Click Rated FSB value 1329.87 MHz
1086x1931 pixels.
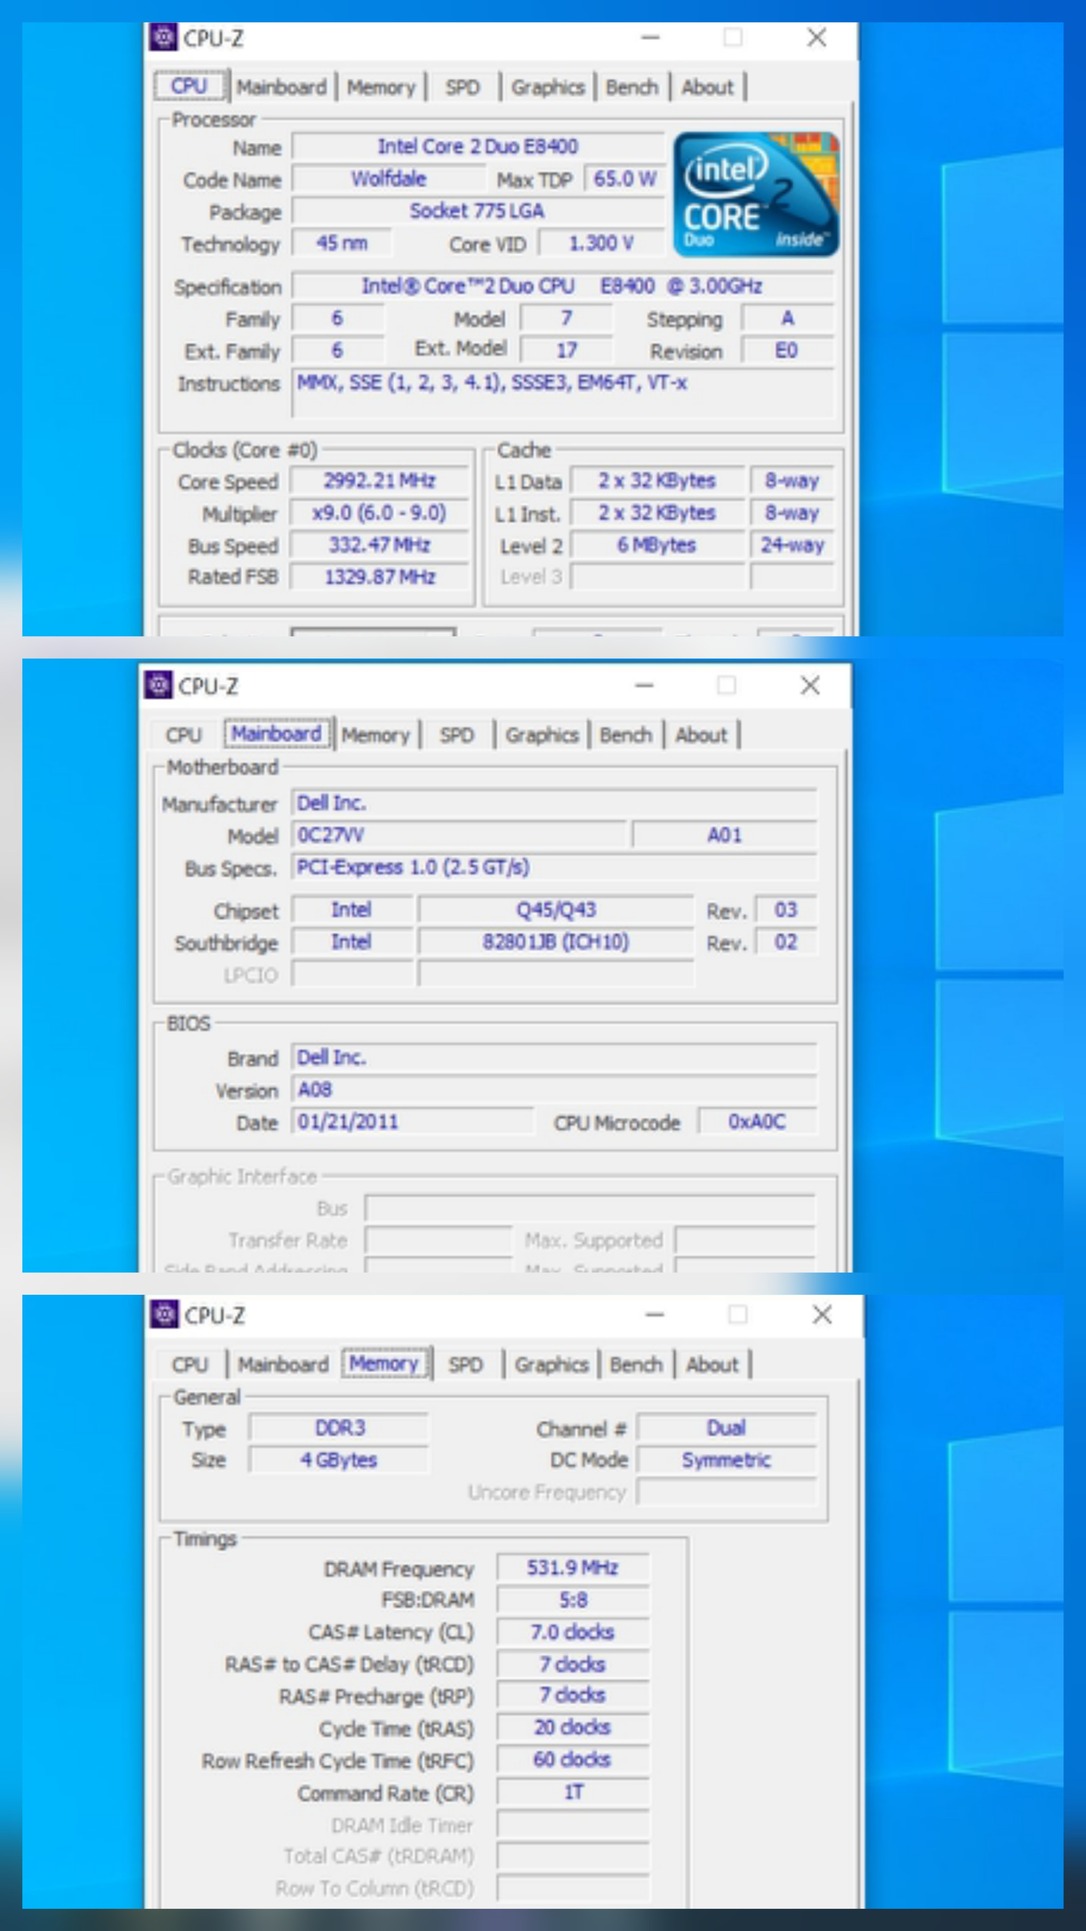point(380,577)
